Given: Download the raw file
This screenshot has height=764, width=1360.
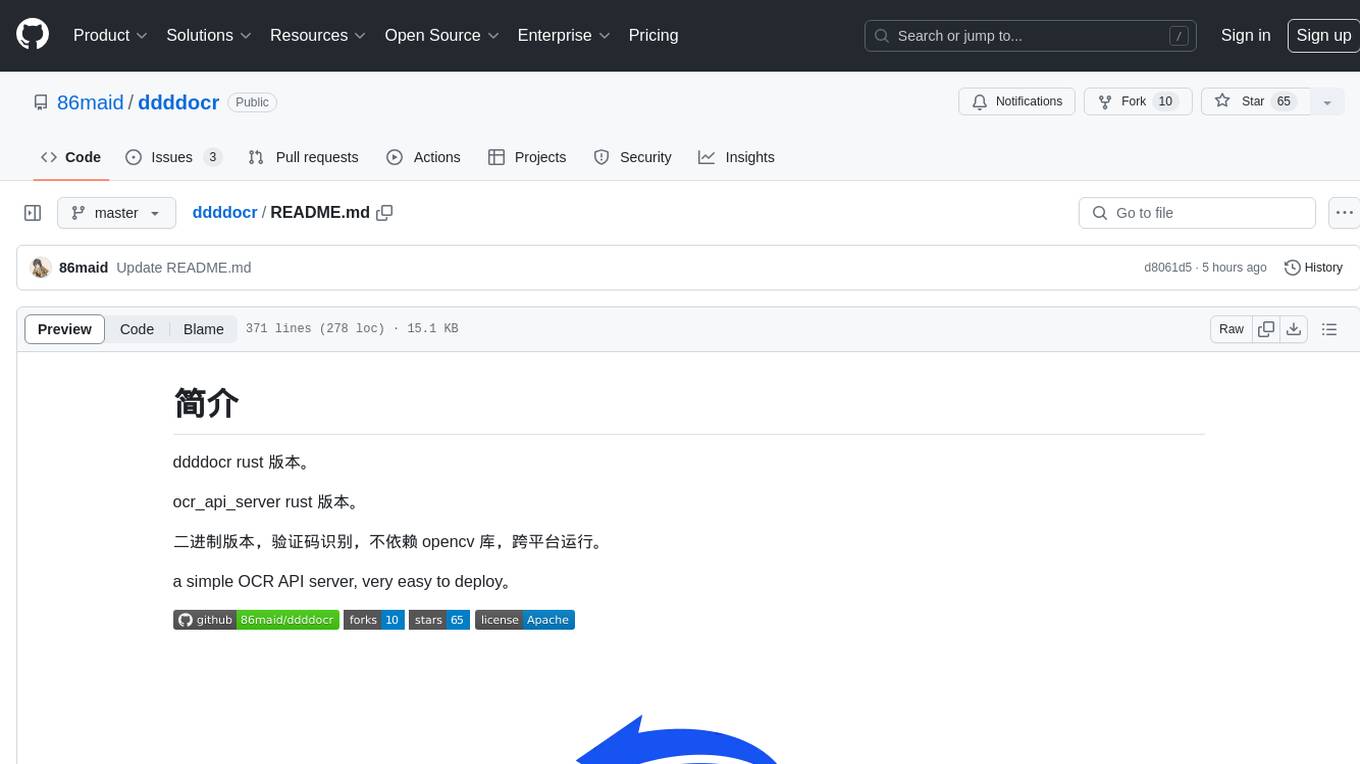Looking at the screenshot, I should point(1294,329).
